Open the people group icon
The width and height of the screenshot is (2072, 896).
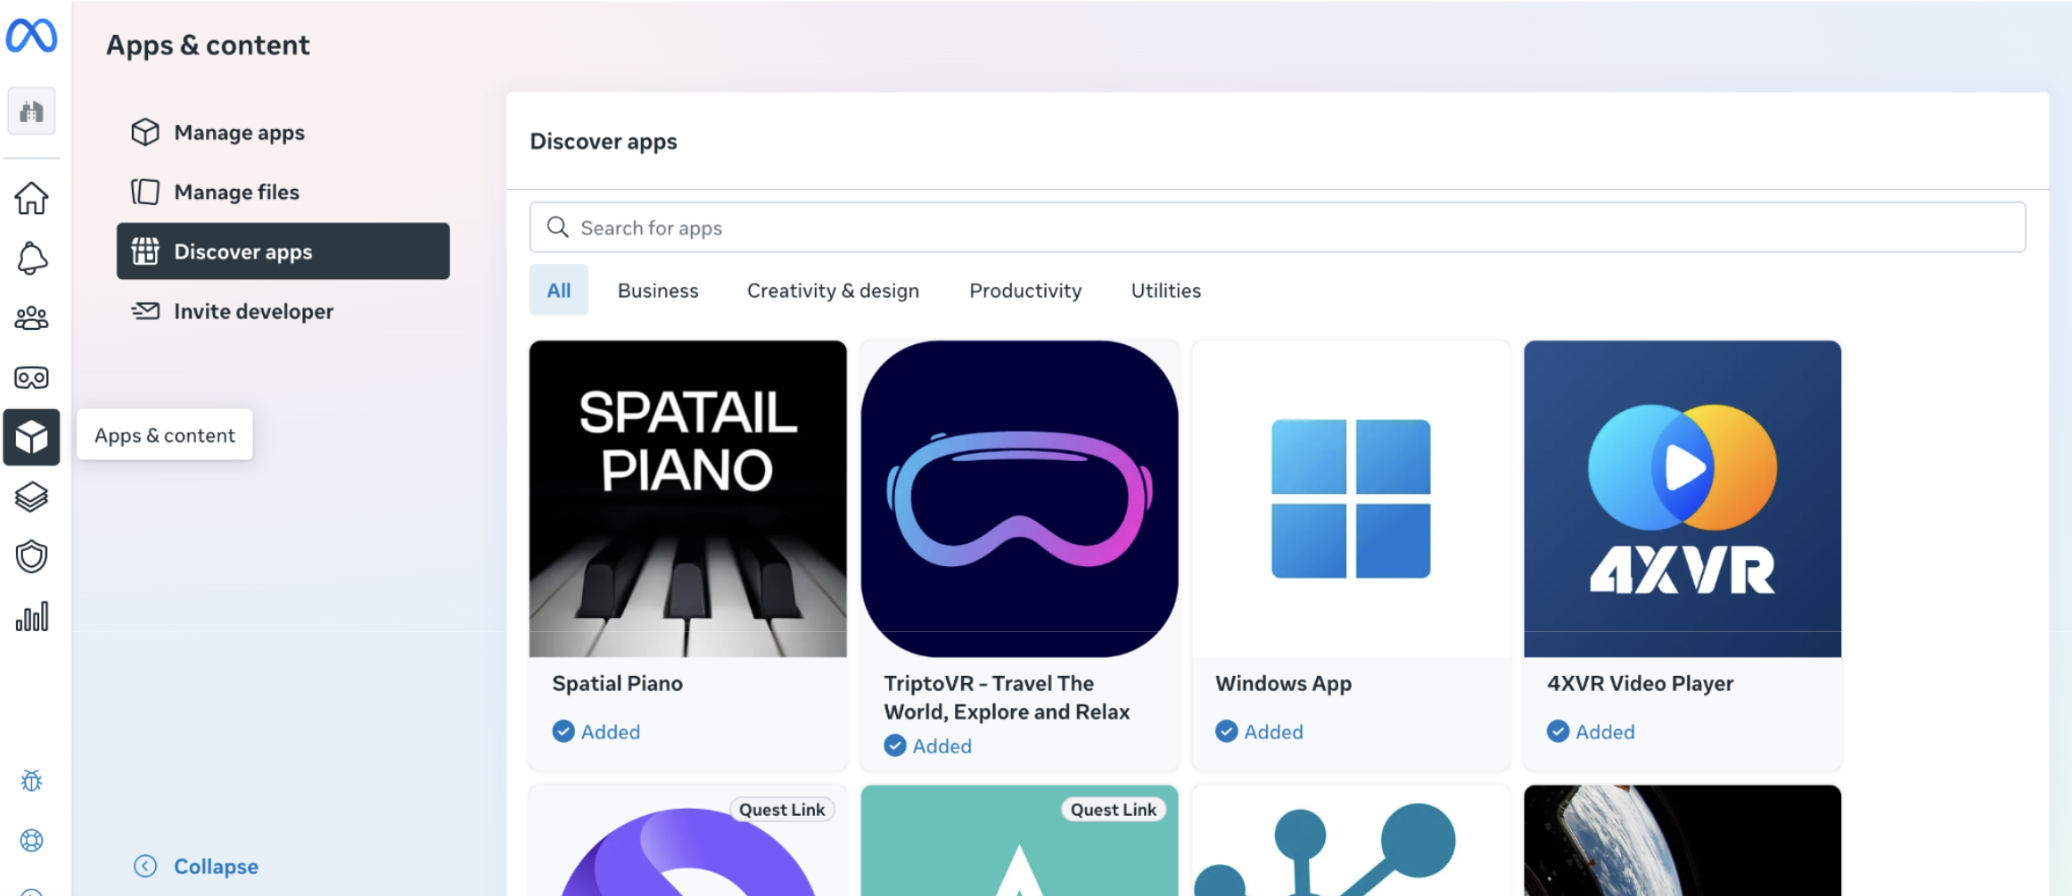pos(31,318)
